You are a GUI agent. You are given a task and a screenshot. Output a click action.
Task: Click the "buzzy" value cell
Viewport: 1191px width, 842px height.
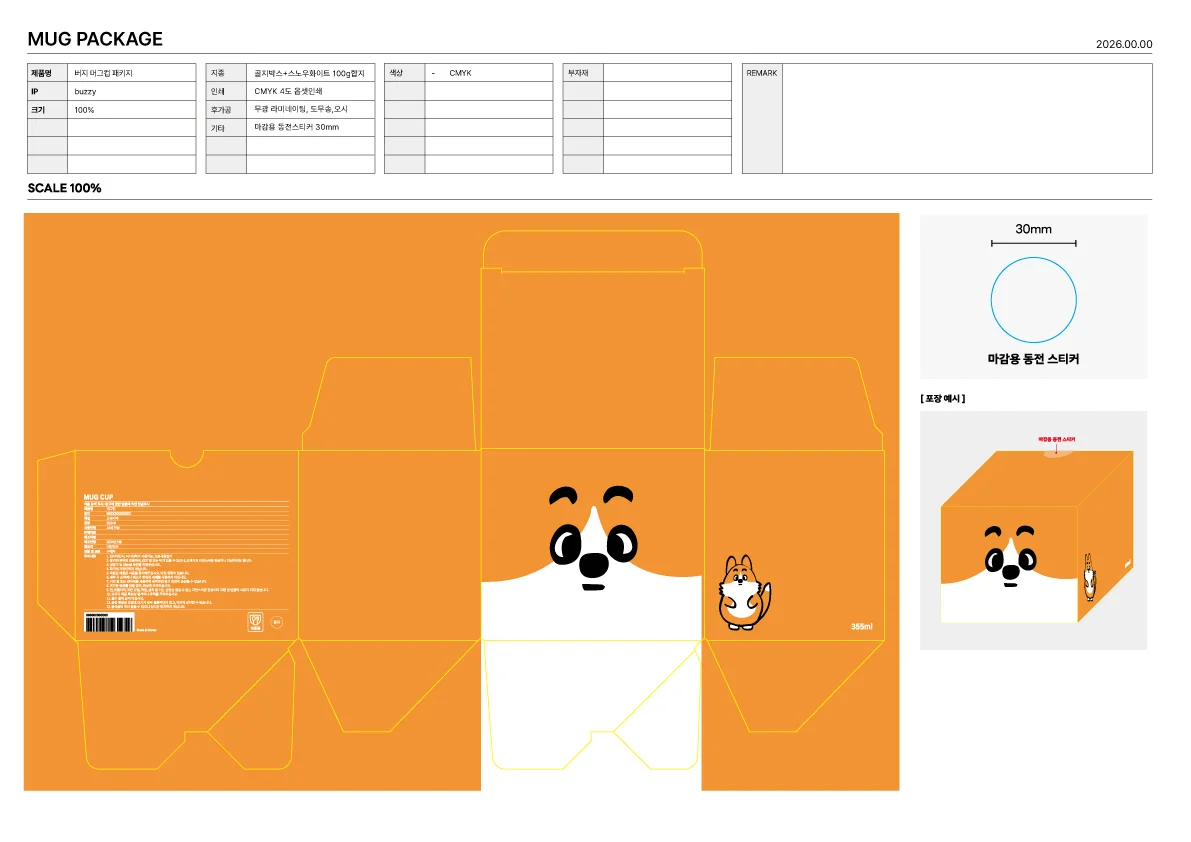[x=131, y=91]
